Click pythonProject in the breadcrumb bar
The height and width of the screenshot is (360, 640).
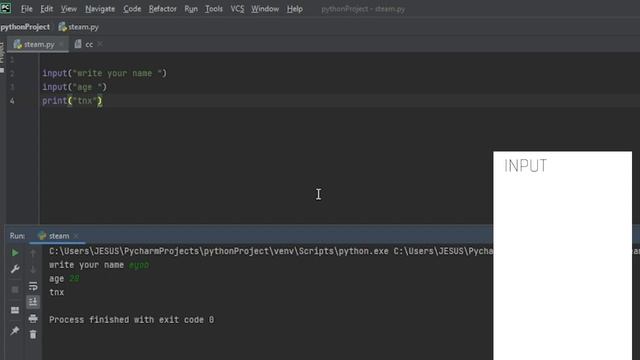25,27
